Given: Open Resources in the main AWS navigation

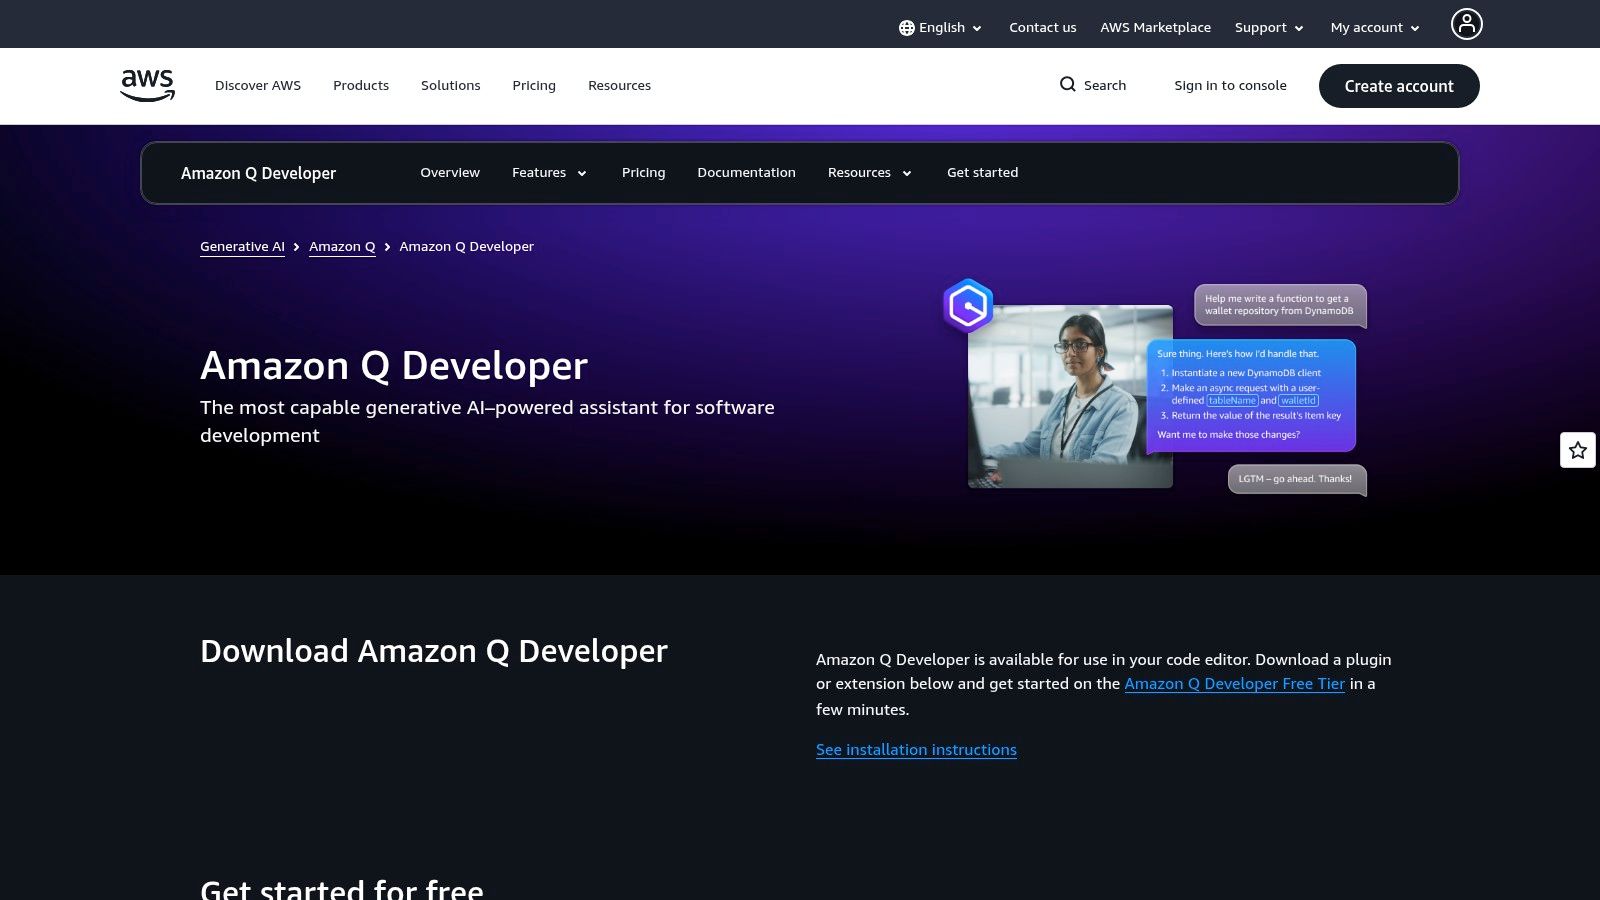Looking at the screenshot, I should point(619,86).
